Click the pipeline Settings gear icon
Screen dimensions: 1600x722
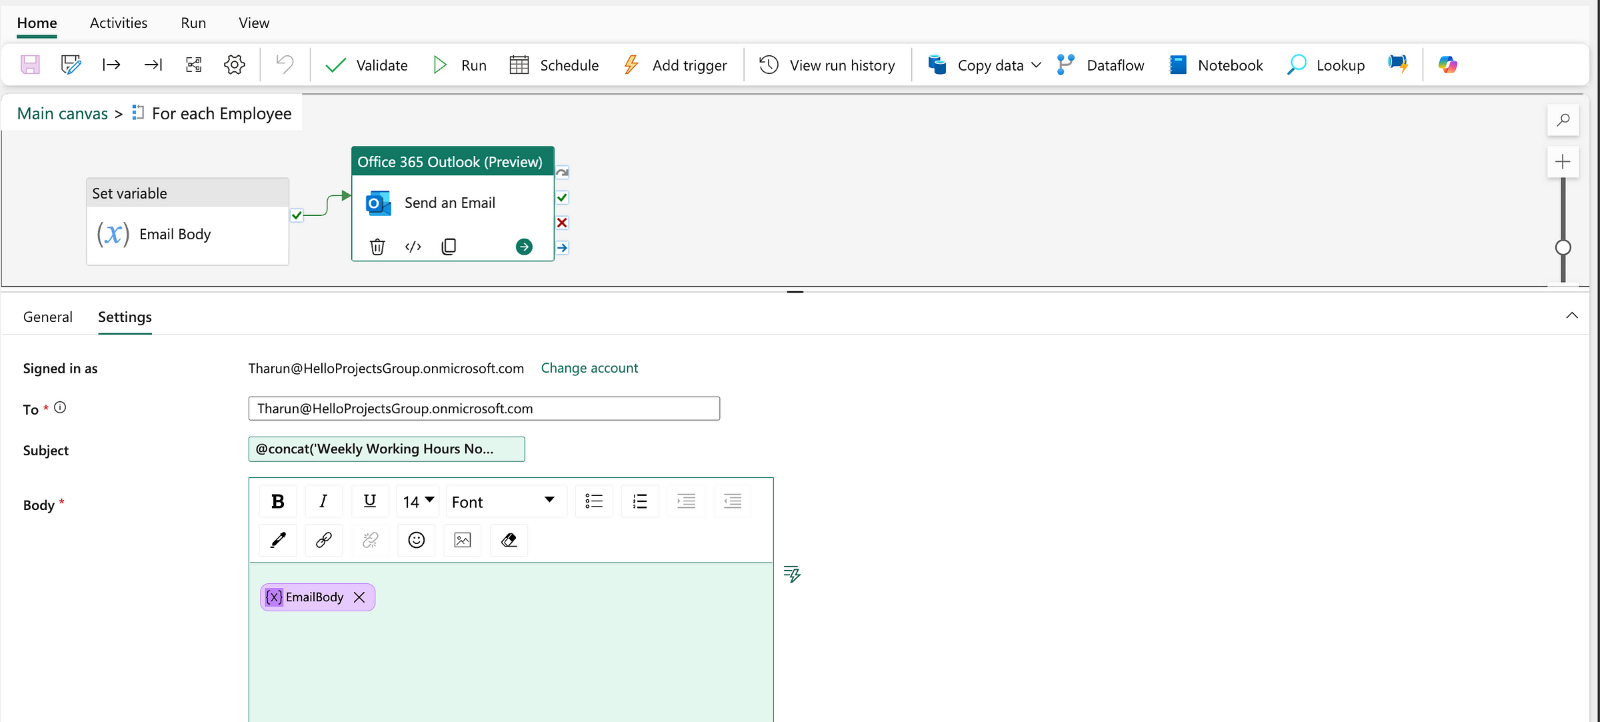(234, 65)
